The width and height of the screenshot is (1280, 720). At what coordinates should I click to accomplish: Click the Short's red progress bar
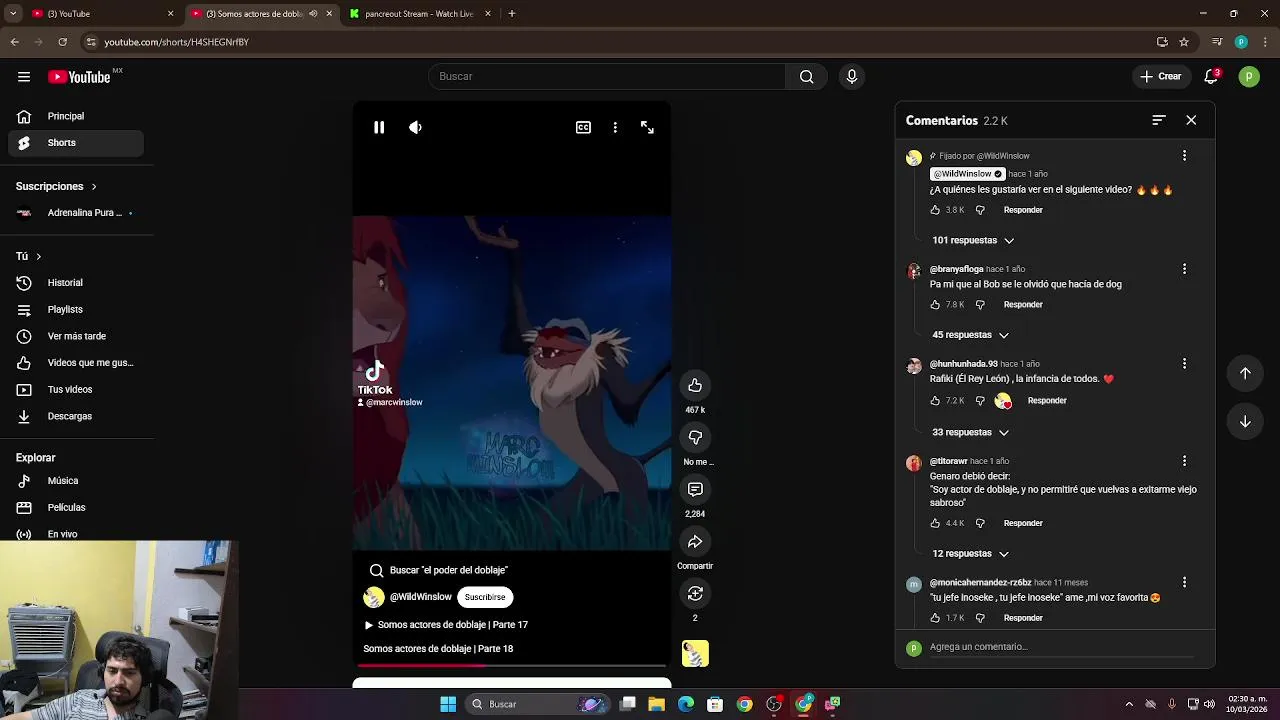click(x=512, y=665)
